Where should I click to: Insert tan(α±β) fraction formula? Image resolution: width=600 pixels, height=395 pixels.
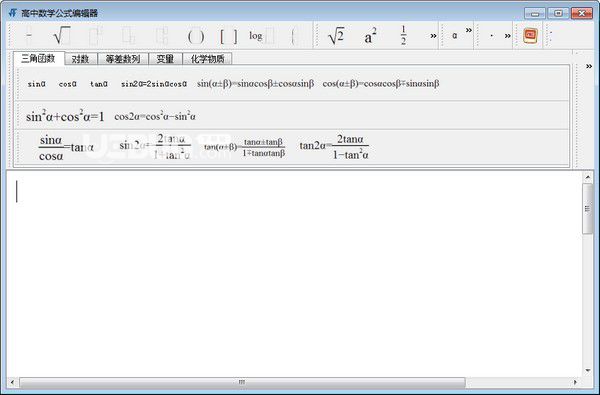pyautogui.click(x=245, y=147)
